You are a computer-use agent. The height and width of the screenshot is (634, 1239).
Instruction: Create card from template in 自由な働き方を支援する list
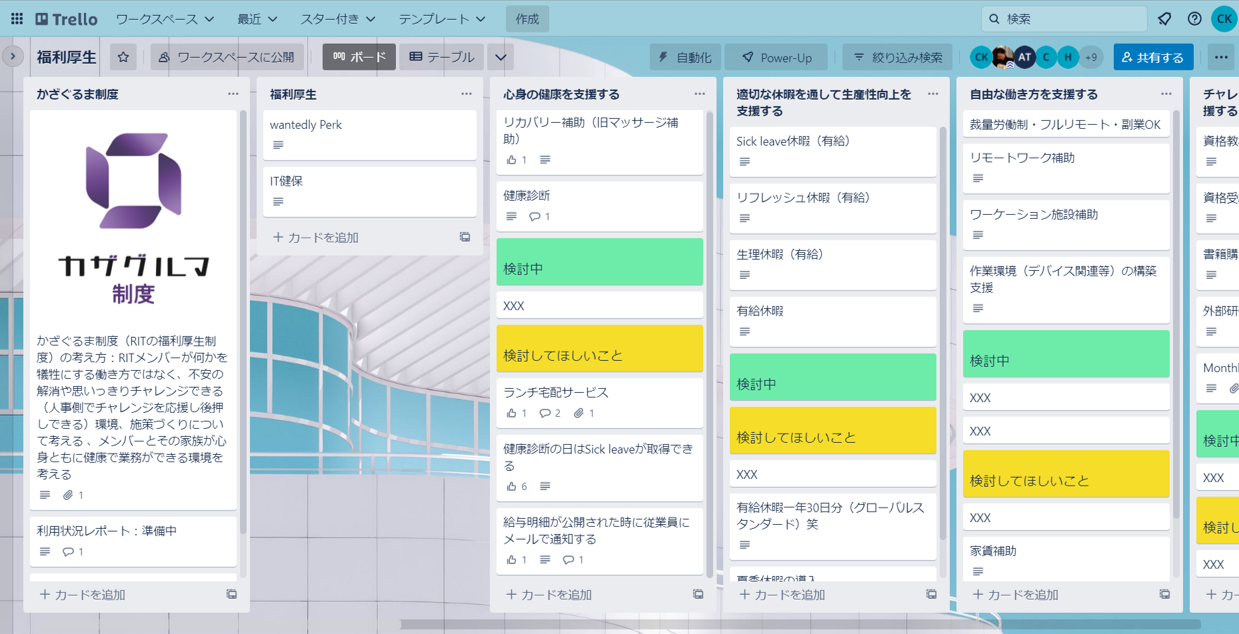click(x=1165, y=594)
